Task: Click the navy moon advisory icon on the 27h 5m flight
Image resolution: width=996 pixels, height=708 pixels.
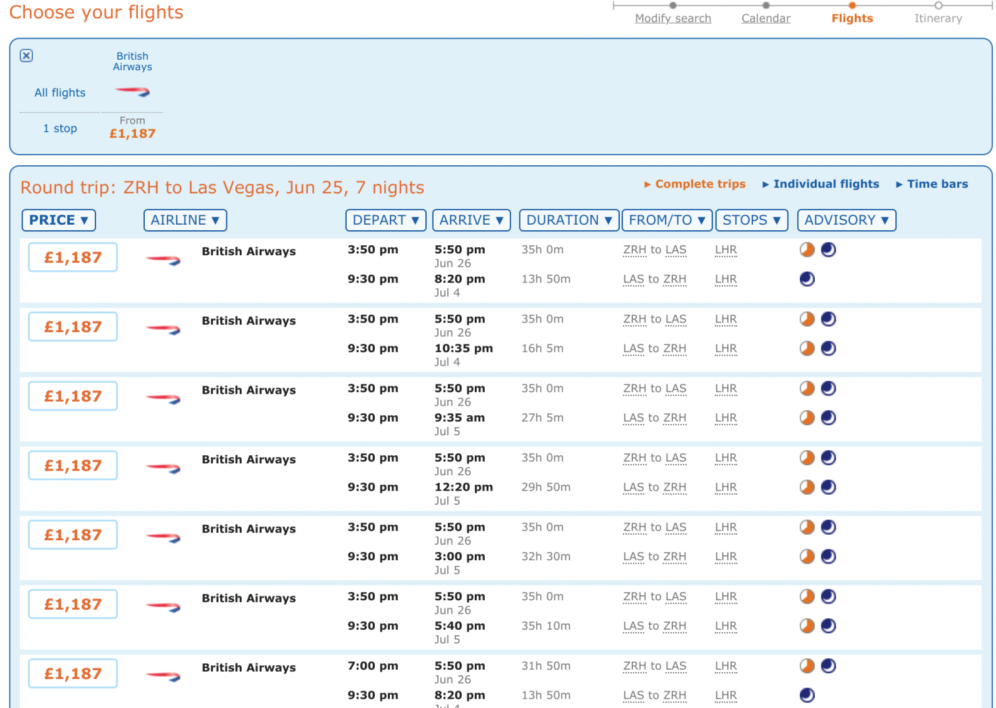Action: [828, 417]
